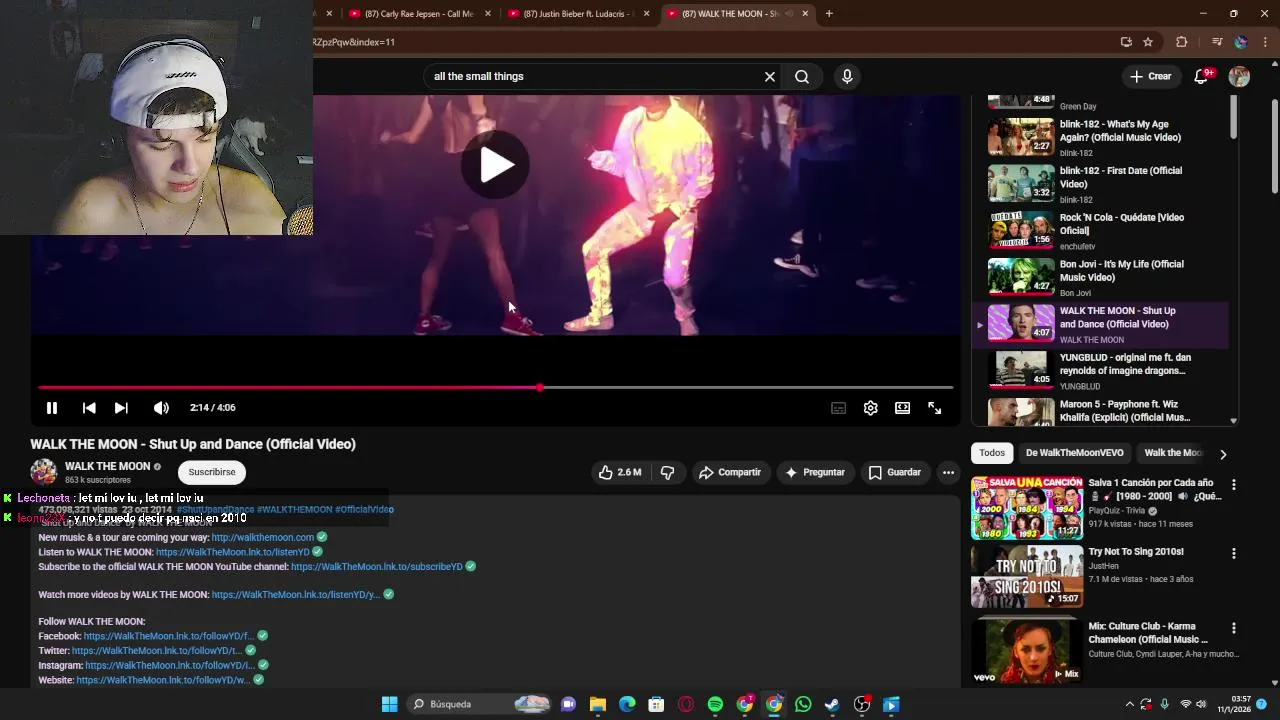1280x720 pixels.
Task: Open Chrome media controls icon
Action: (1216, 42)
